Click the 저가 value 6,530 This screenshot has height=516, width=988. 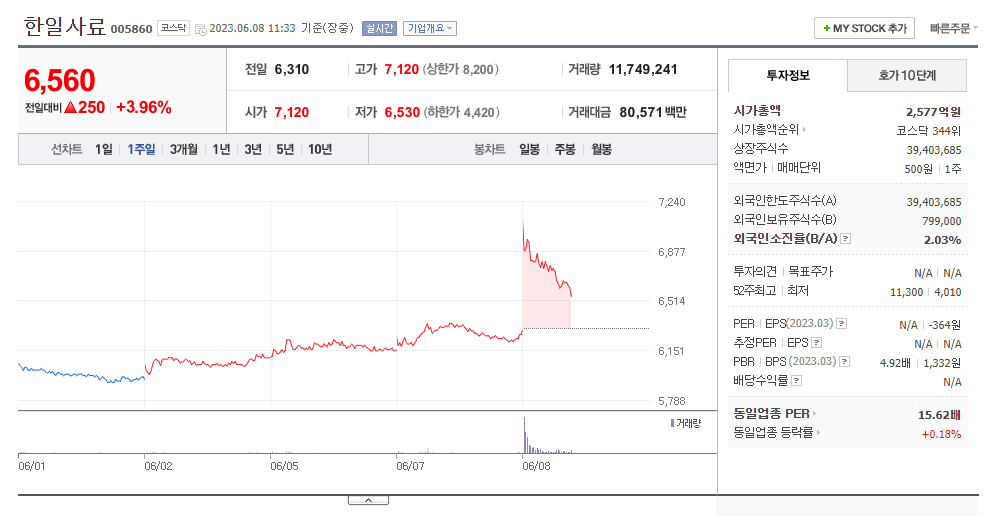pos(402,112)
